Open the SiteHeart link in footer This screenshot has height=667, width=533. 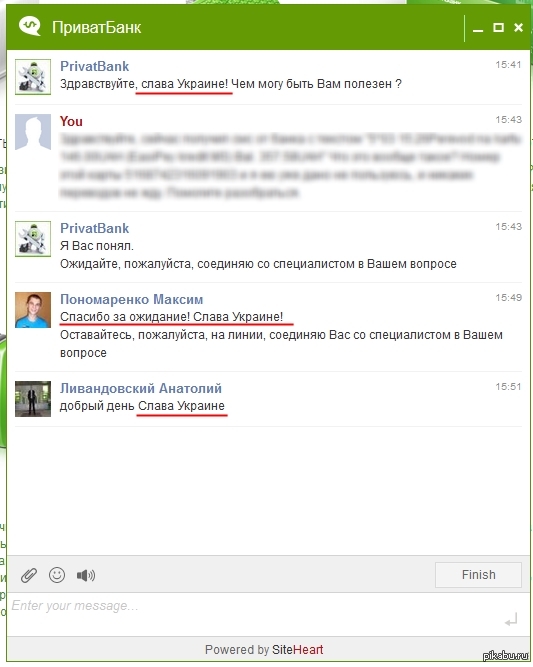coord(297,650)
